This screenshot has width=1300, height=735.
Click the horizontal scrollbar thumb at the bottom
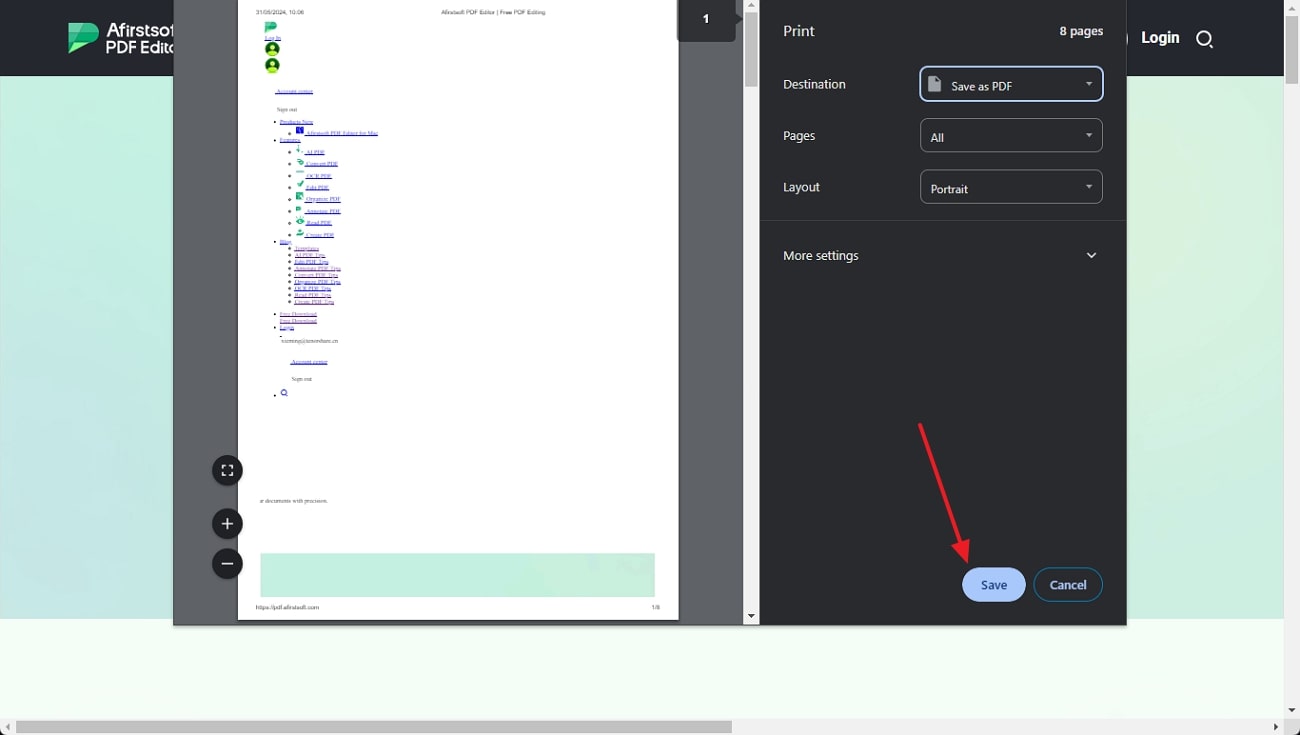coord(374,727)
